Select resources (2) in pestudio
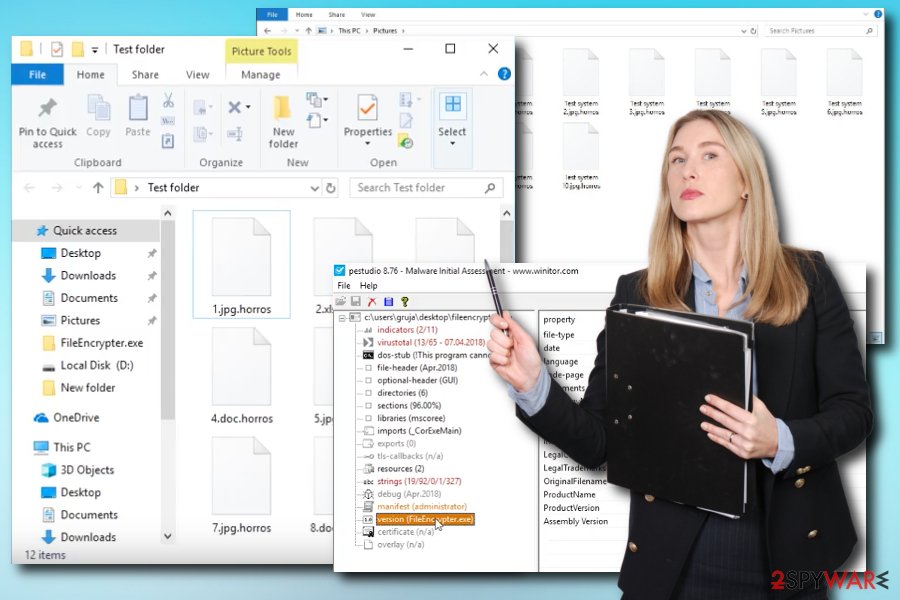 [x=401, y=469]
